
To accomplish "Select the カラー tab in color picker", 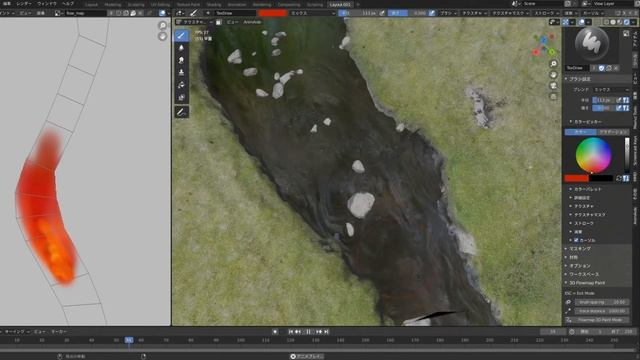I will [580, 132].
